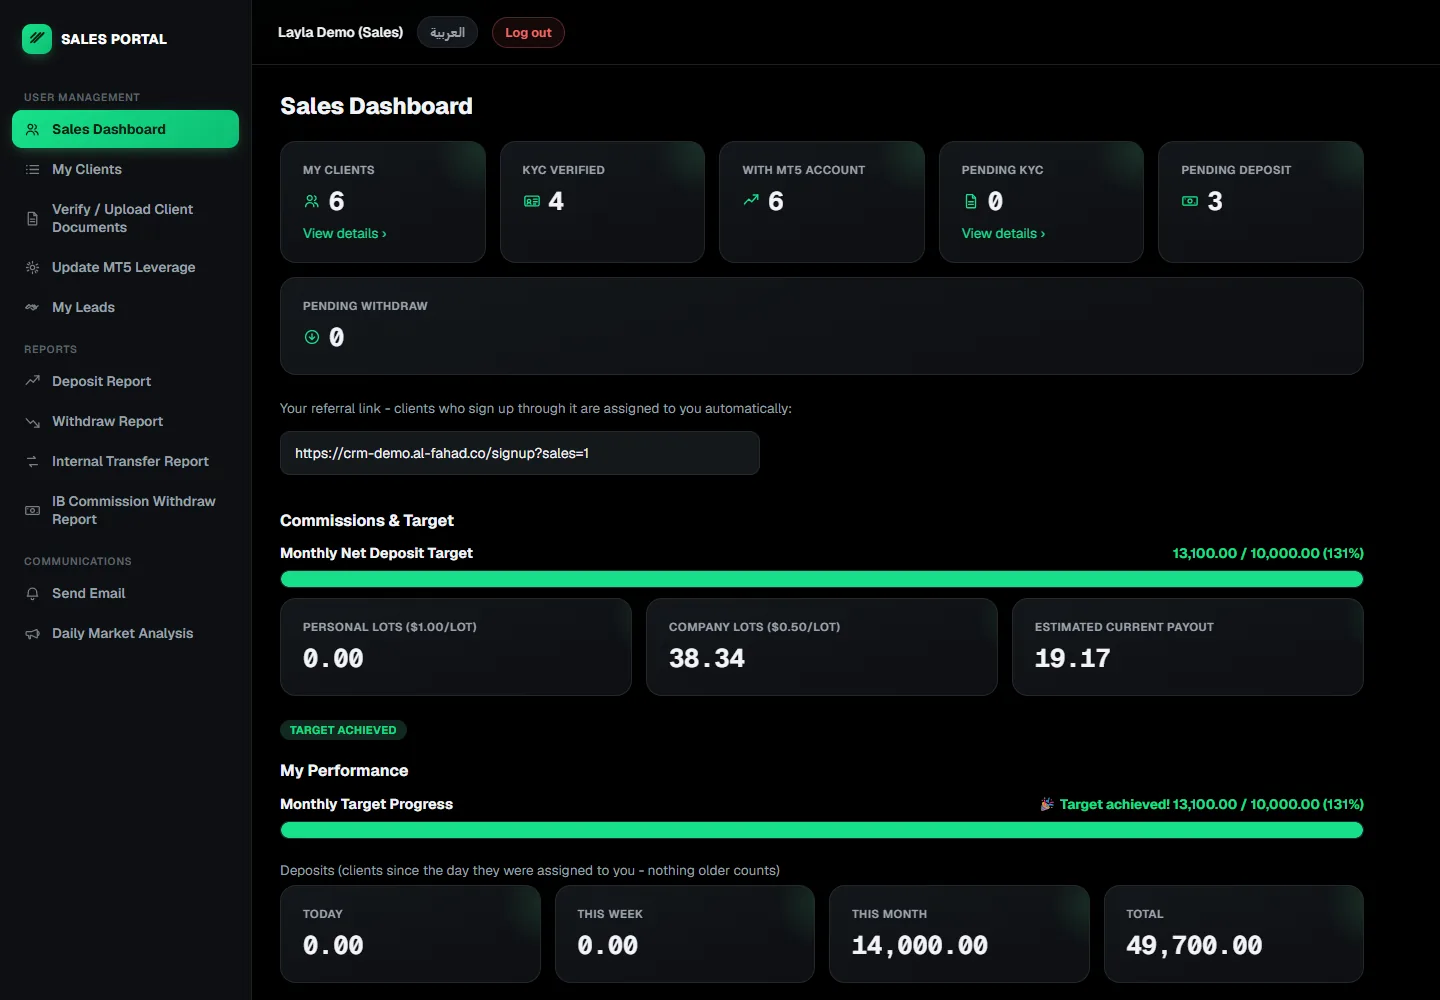Click the Deposit Report trending-up icon

(x=32, y=381)
